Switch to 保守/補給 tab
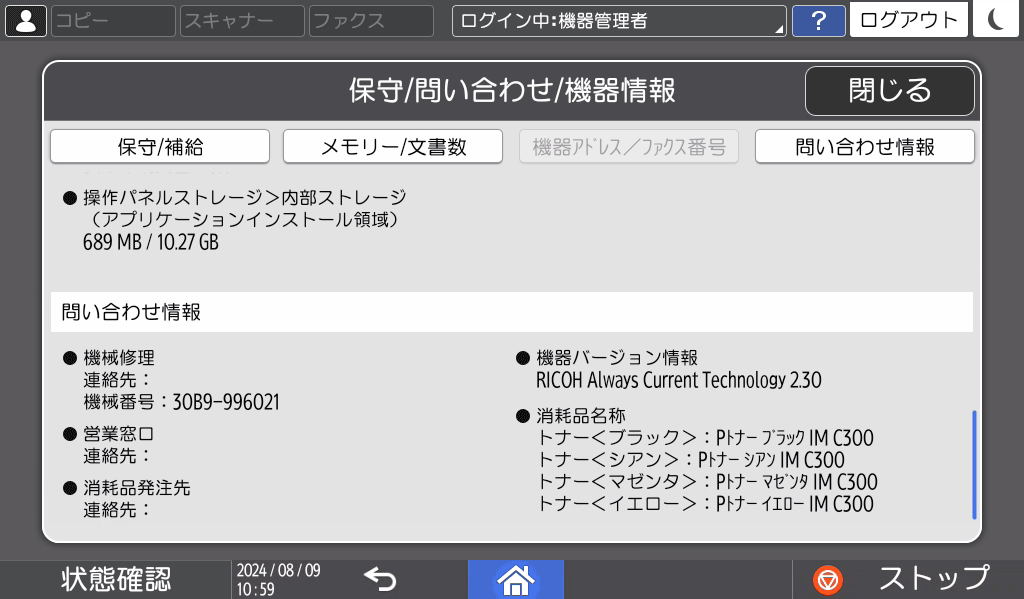The width and height of the screenshot is (1024, 599). click(160, 147)
